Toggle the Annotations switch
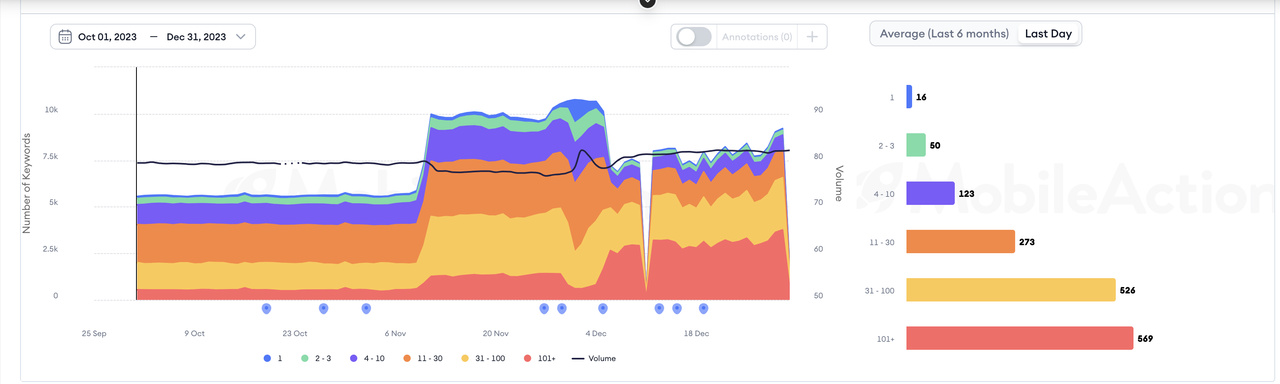Viewport: 1280px width, 384px height. [x=694, y=36]
